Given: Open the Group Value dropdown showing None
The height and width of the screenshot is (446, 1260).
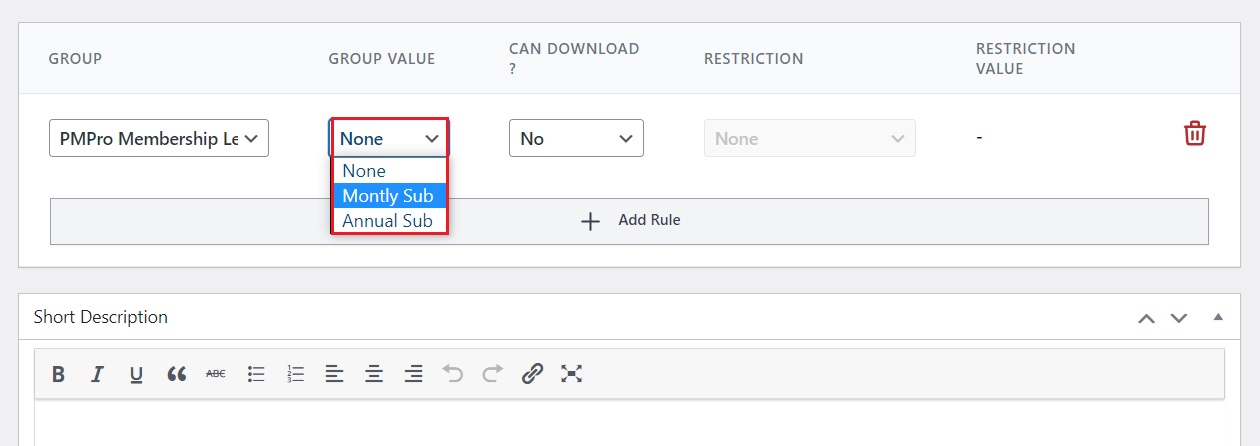Looking at the screenshot, I should [389, 138].
